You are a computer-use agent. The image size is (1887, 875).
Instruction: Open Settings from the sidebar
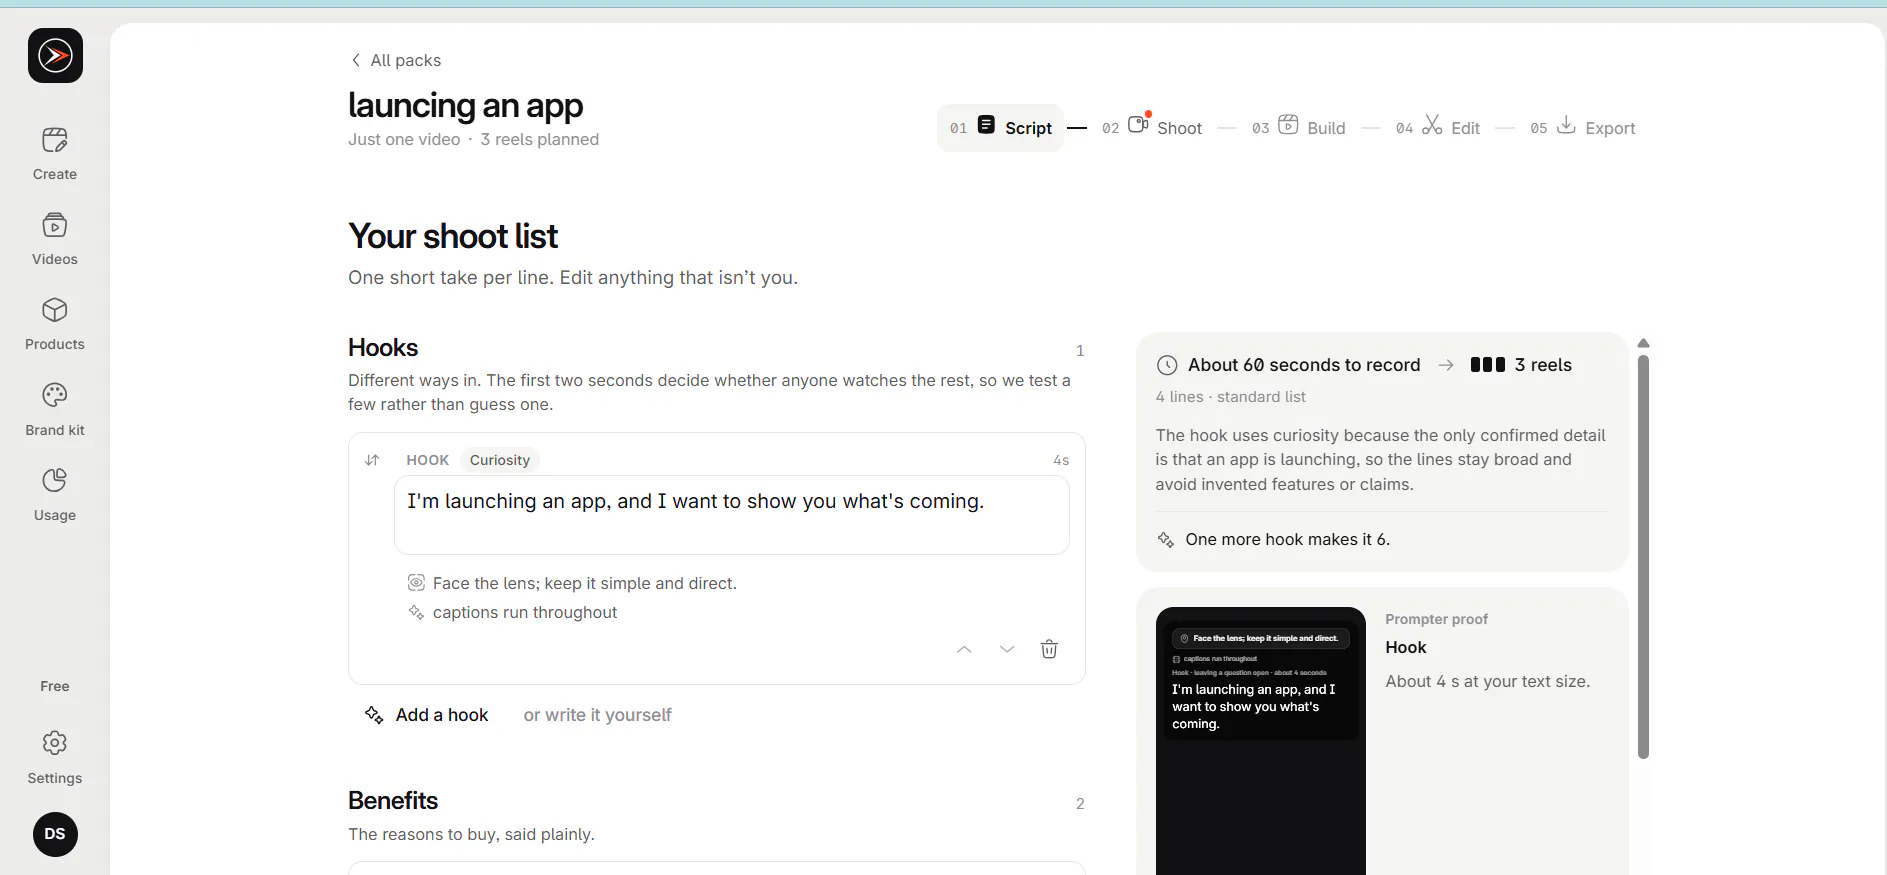coord(55,758)
